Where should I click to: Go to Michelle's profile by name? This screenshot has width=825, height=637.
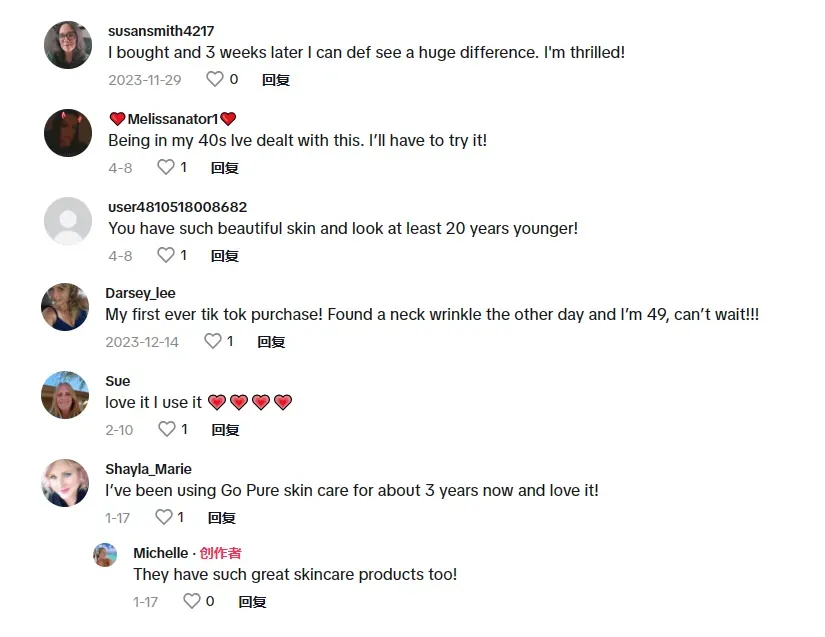(x=160, y=553)
